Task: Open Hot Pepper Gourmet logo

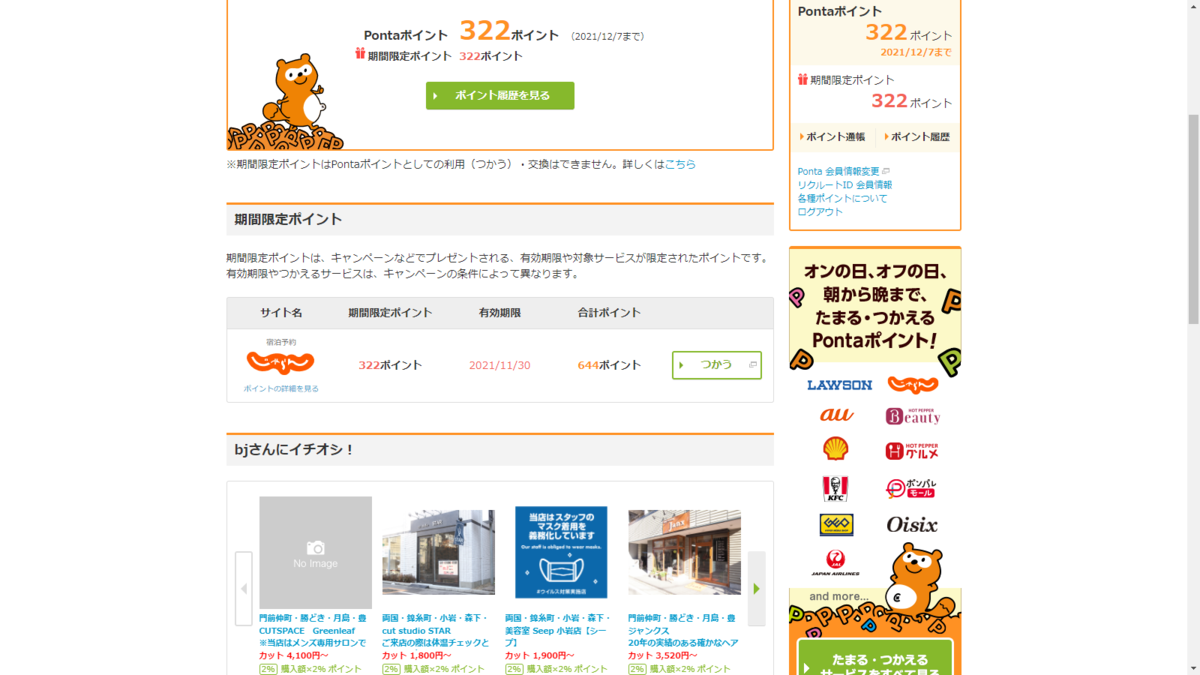Action: pos(912,451)
